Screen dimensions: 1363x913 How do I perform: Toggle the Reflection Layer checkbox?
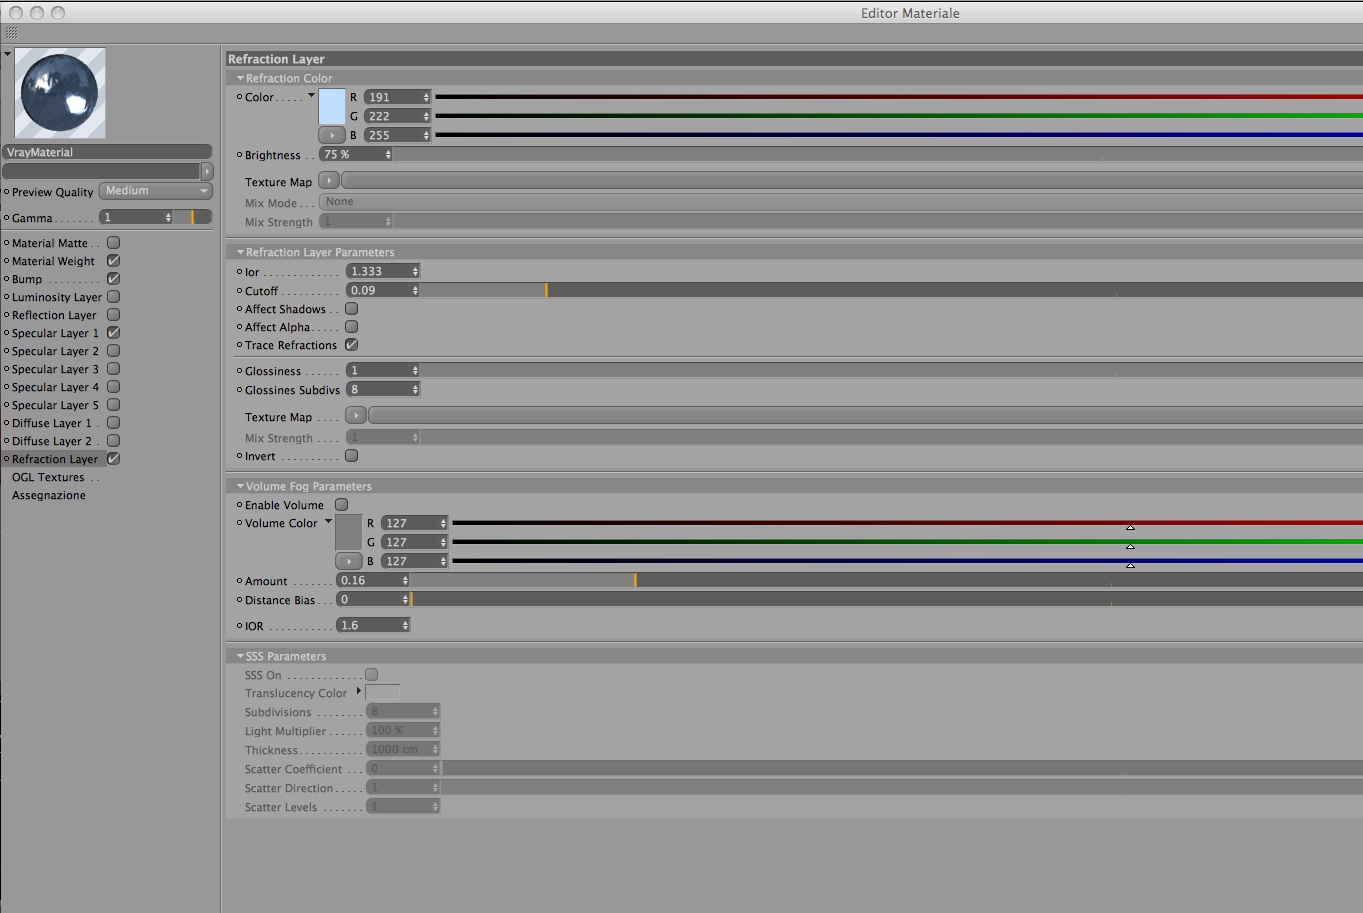click(x=114, y=315)
